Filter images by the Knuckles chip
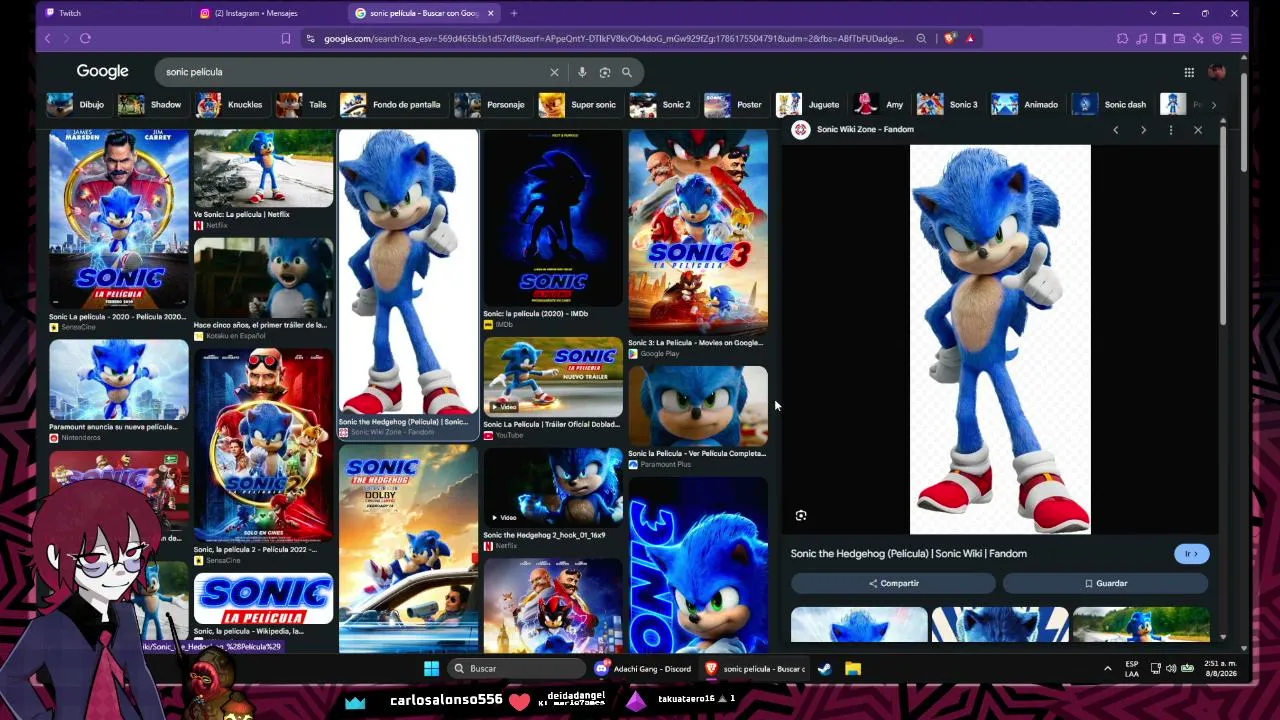1280x720 pixels. coord(230,105)
